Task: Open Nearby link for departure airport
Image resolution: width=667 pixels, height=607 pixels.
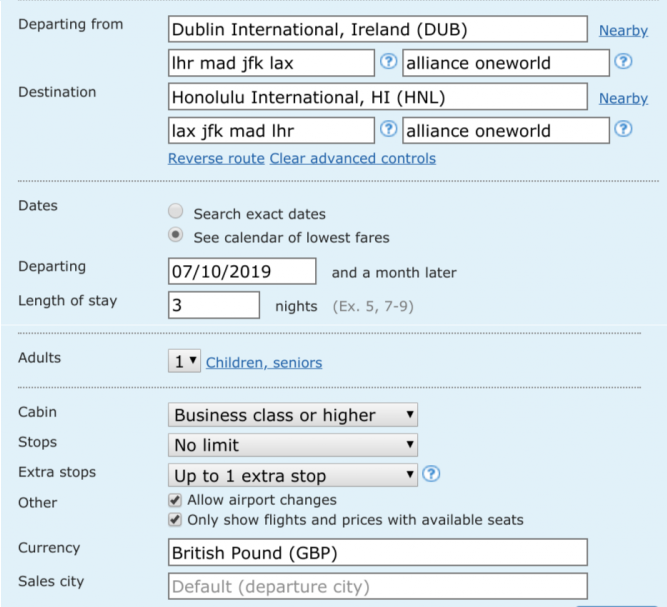Action: point(623,31)
